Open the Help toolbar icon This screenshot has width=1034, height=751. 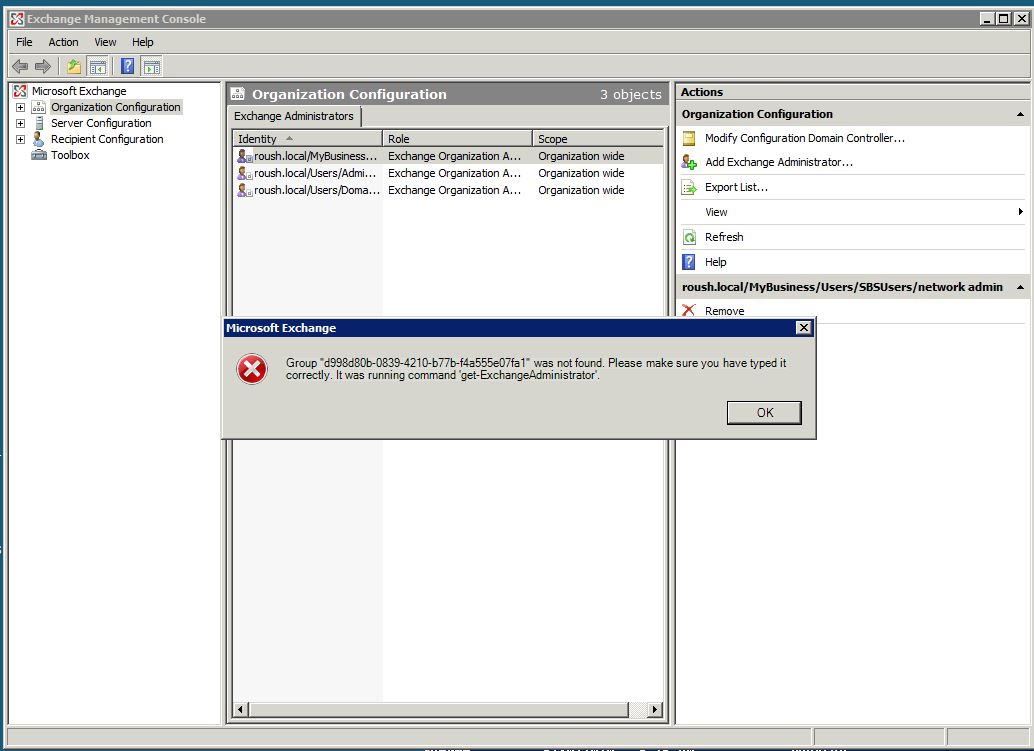pyautogui.click(x=128, y=67)
